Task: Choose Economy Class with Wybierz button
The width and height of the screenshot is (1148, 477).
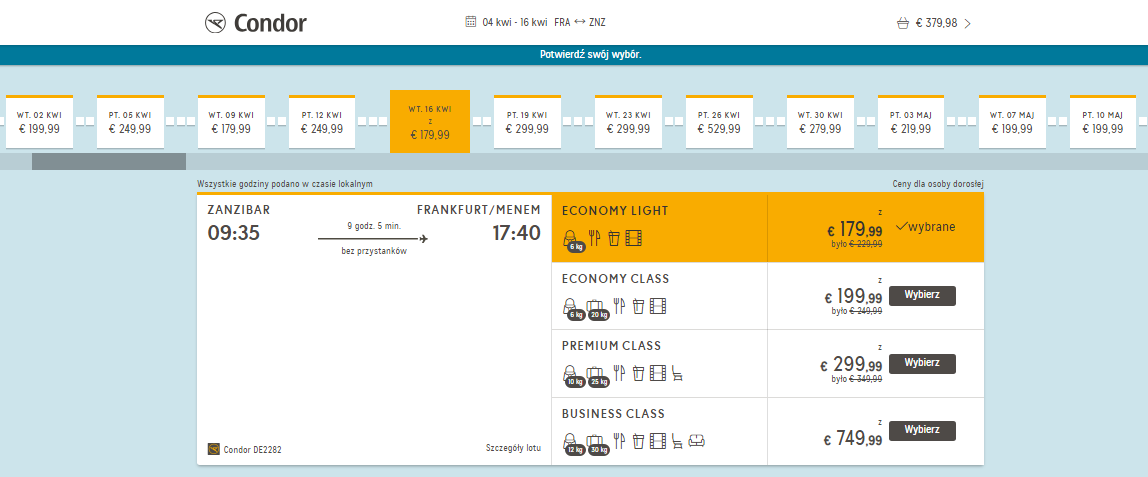Action: (x=922, y=296)
